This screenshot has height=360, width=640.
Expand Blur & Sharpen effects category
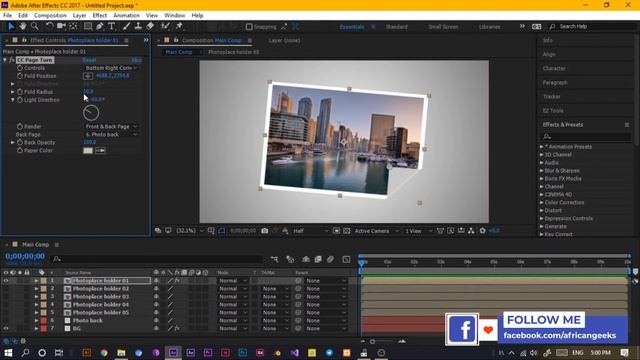point(542,171)
